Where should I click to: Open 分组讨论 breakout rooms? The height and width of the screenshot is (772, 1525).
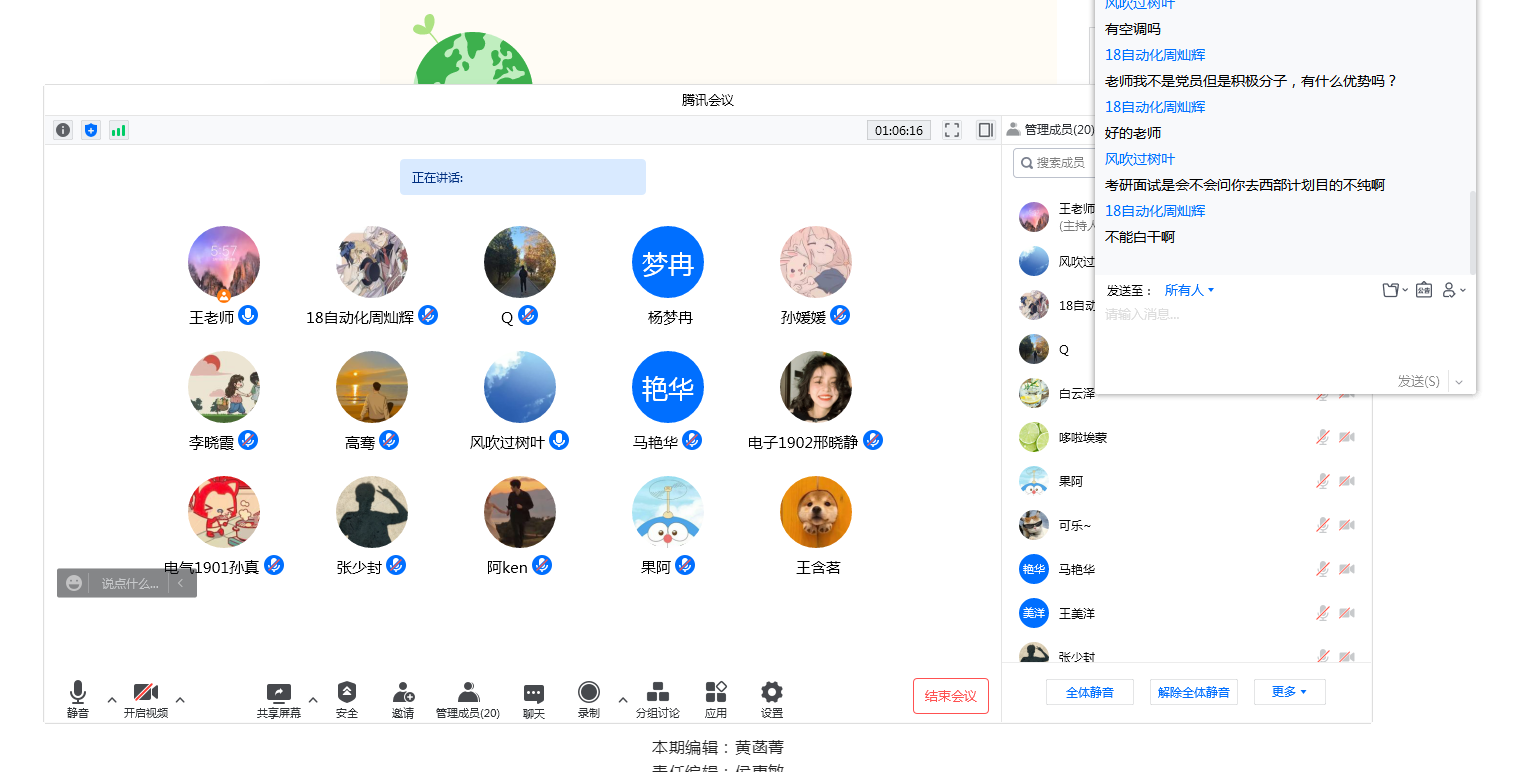click(657, 693)
